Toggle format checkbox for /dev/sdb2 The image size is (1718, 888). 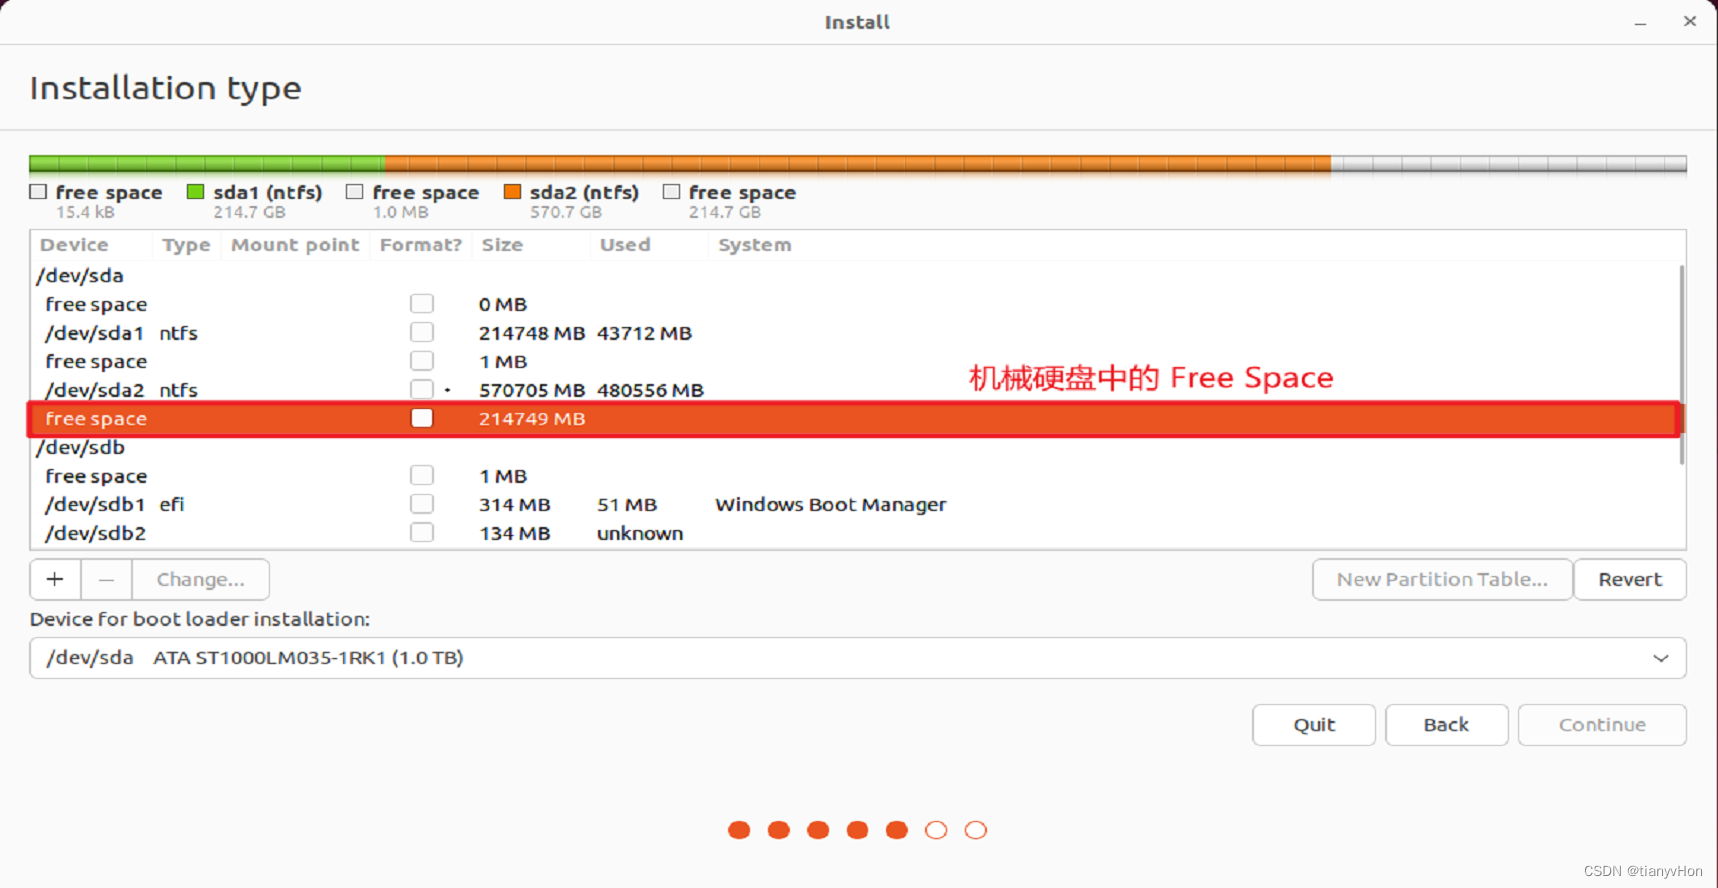422,533
